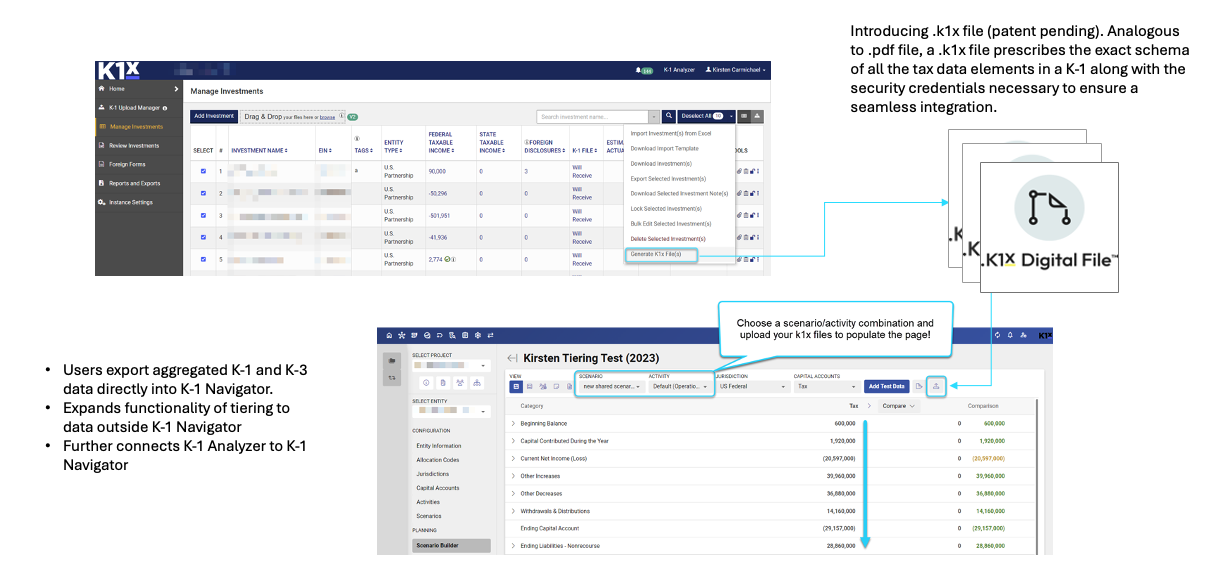The image size is (1226, 561).
Task: Click the home icon in Navigator toolbar
Action: (x=386, y=334)
